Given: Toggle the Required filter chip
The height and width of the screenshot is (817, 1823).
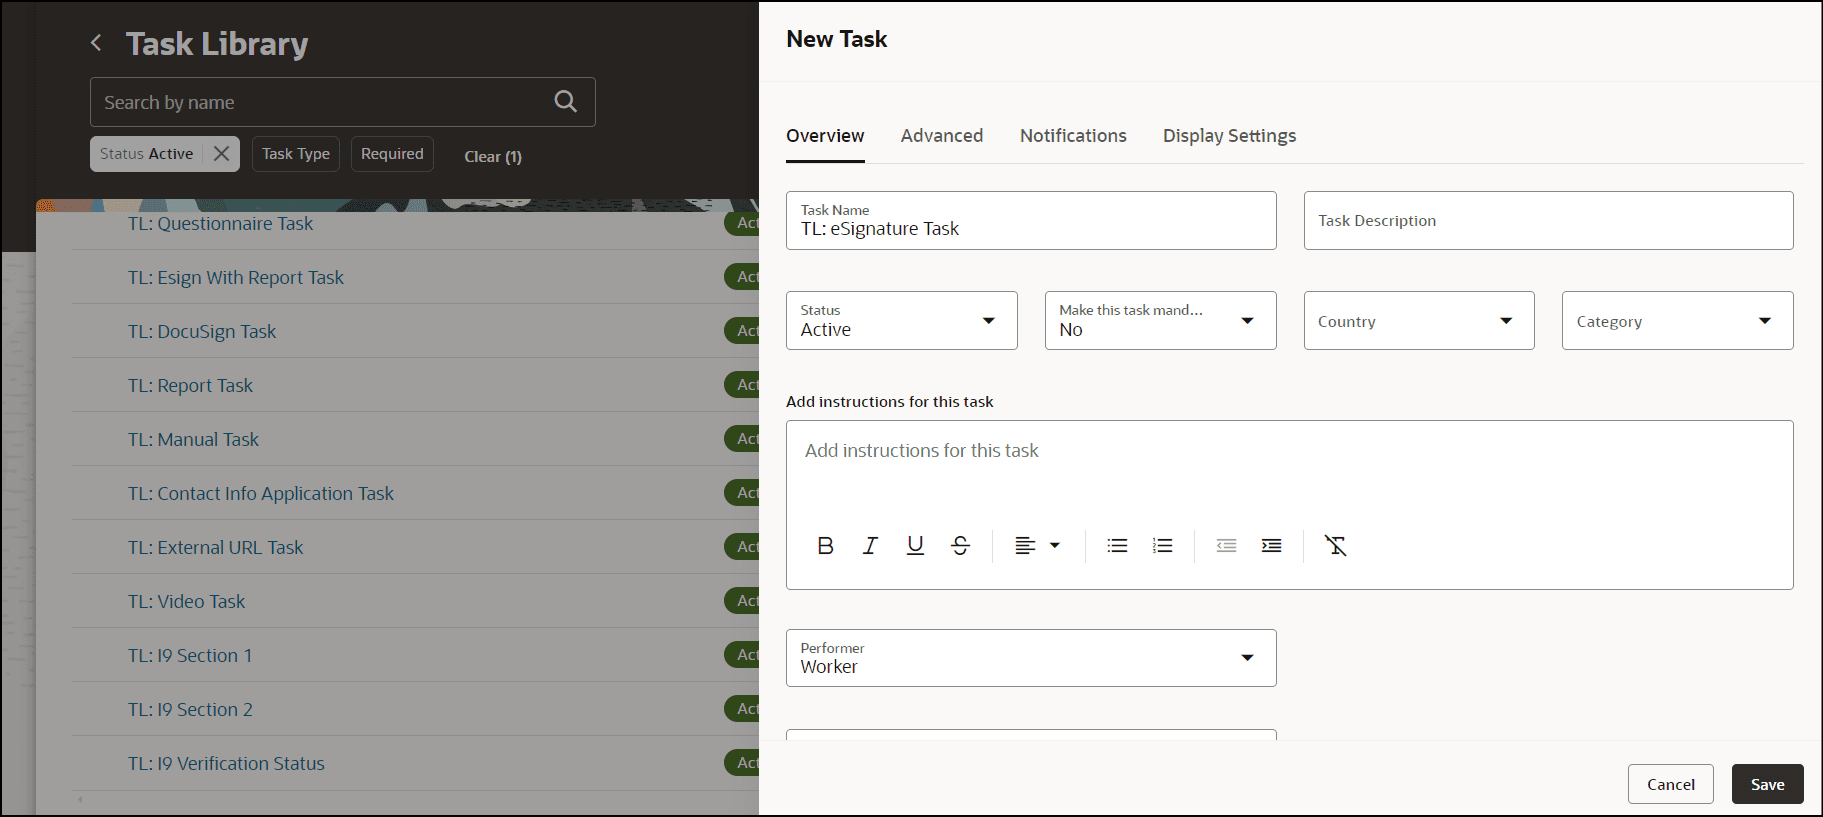Looking at the screenshot, I should (392, 154).
